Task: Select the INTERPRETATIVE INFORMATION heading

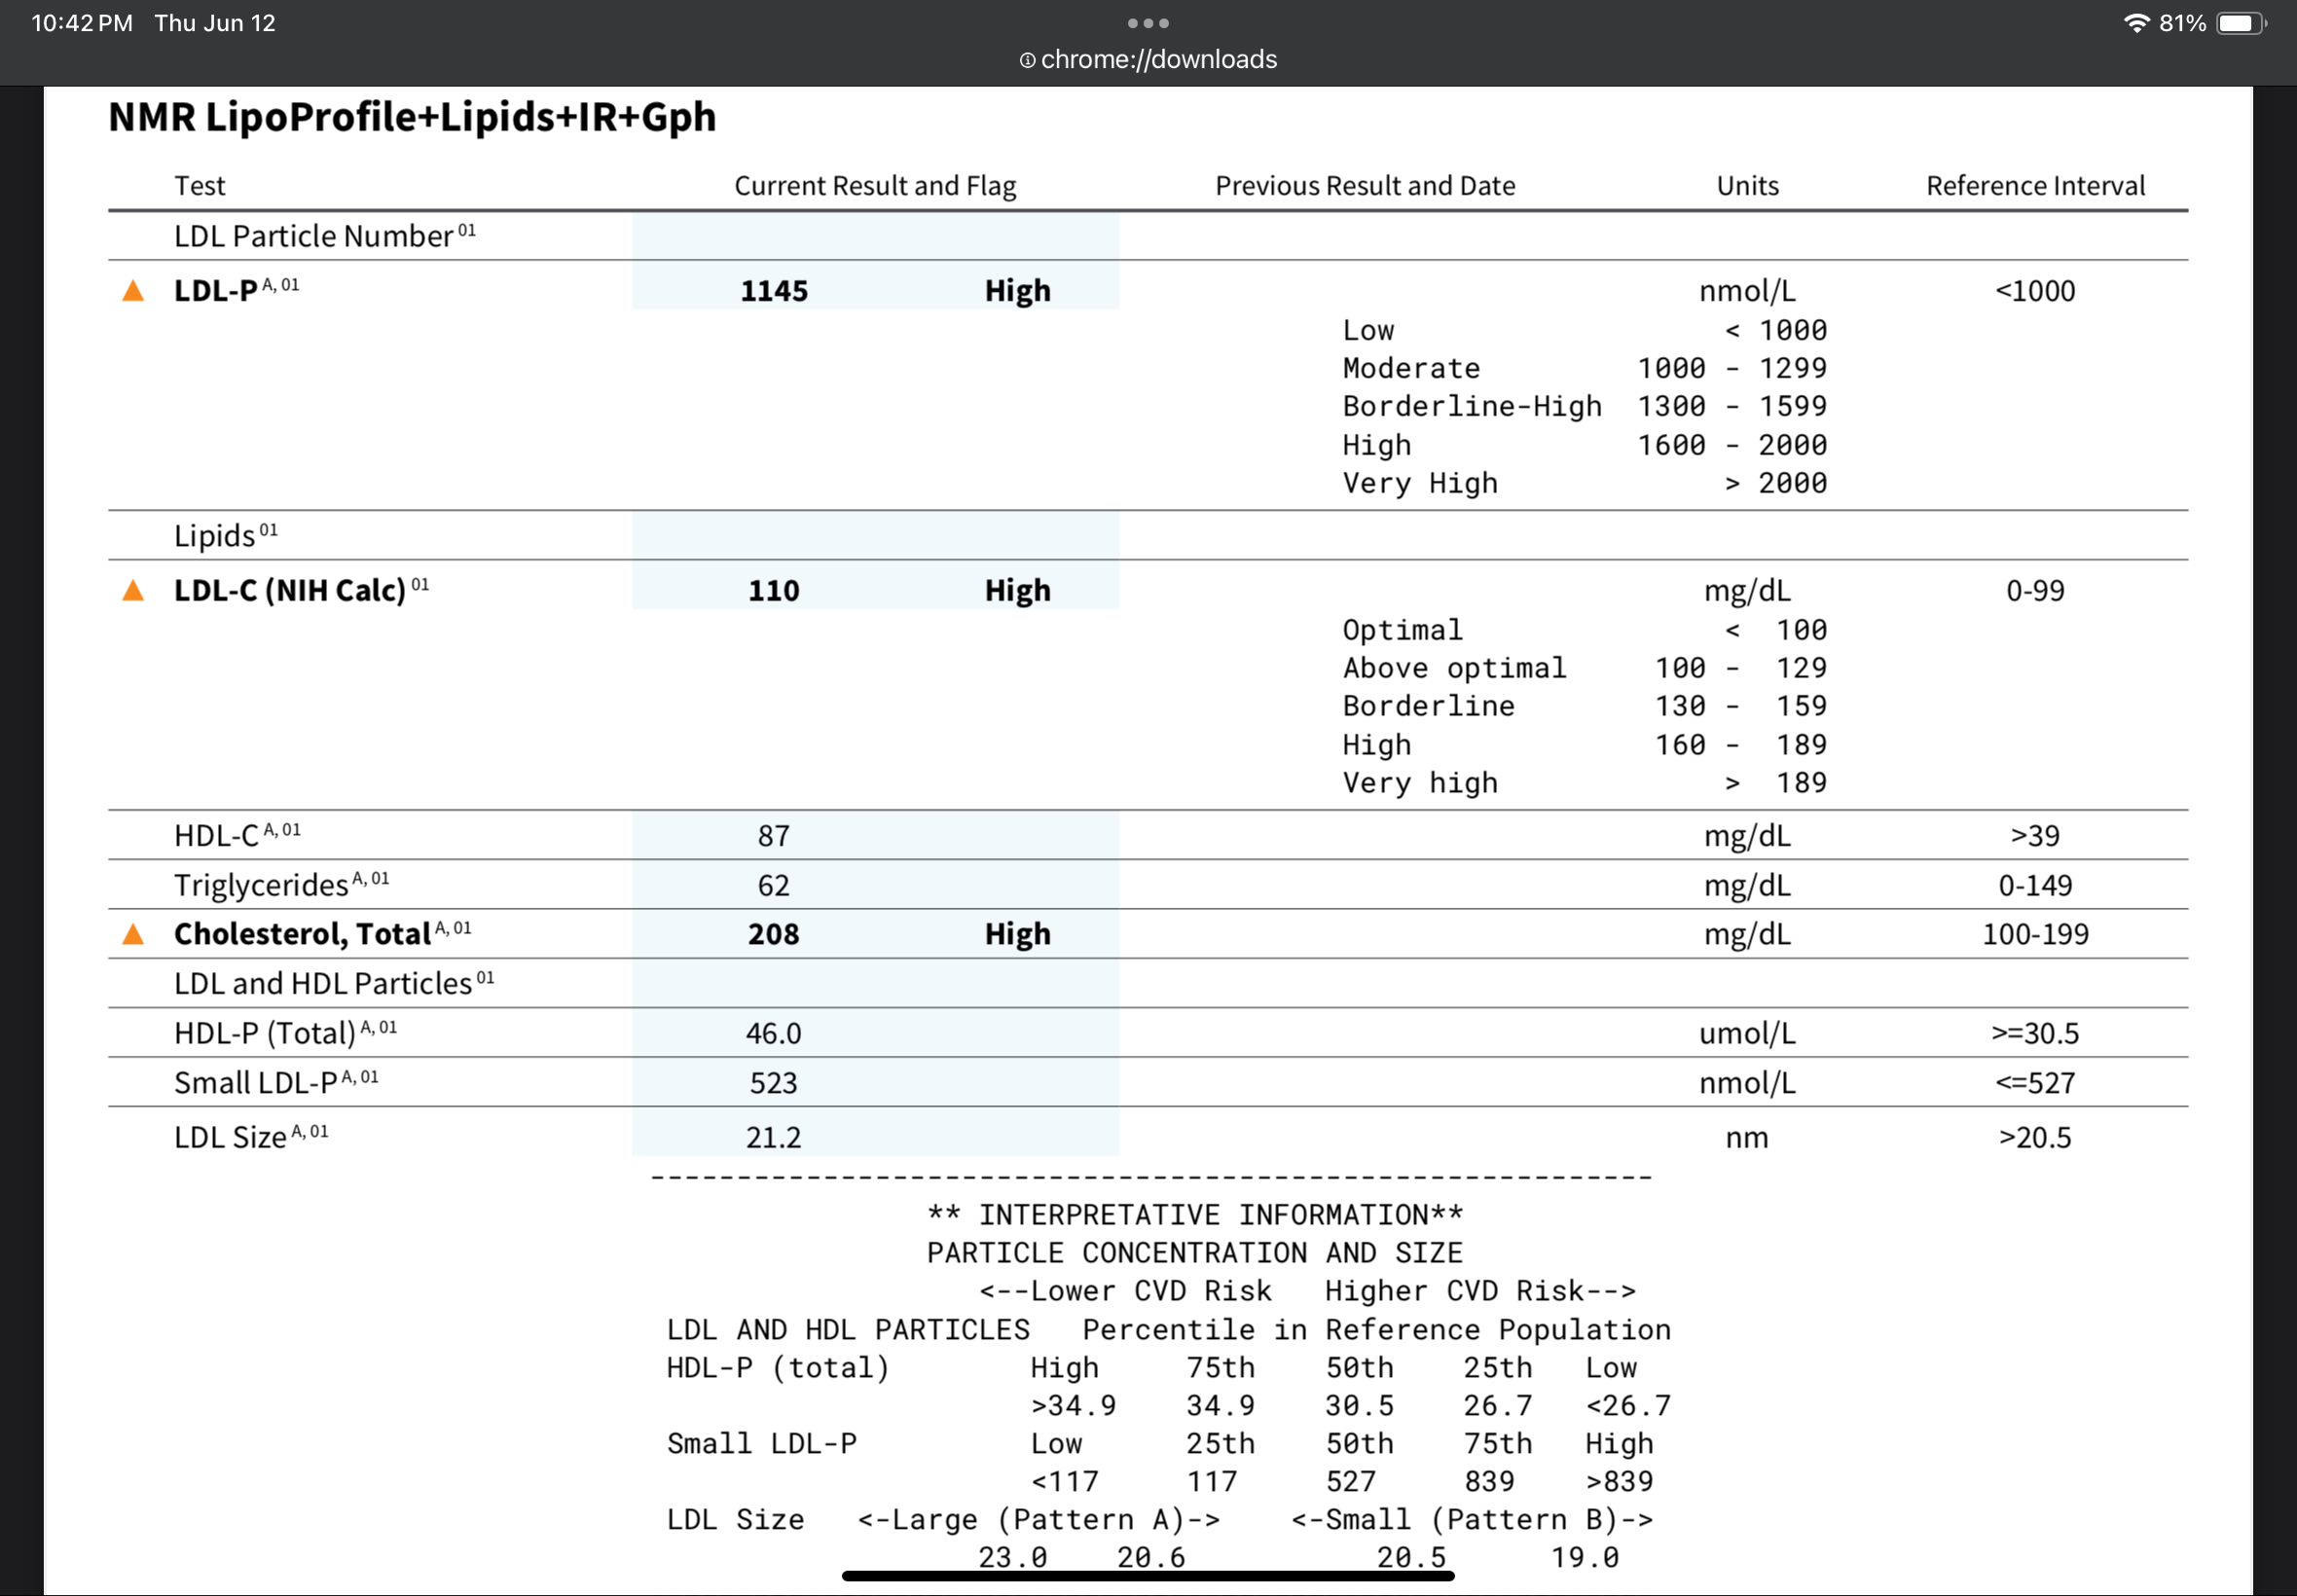Action: 1195,1215
